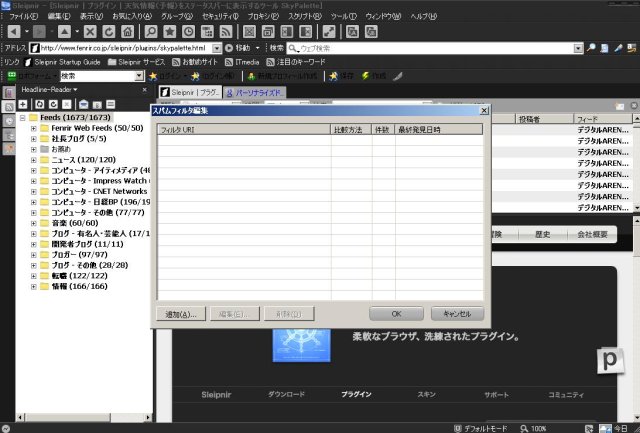Click the フィルタ URI column header
This screenshot has height=433, width=640.
[244, 130]
